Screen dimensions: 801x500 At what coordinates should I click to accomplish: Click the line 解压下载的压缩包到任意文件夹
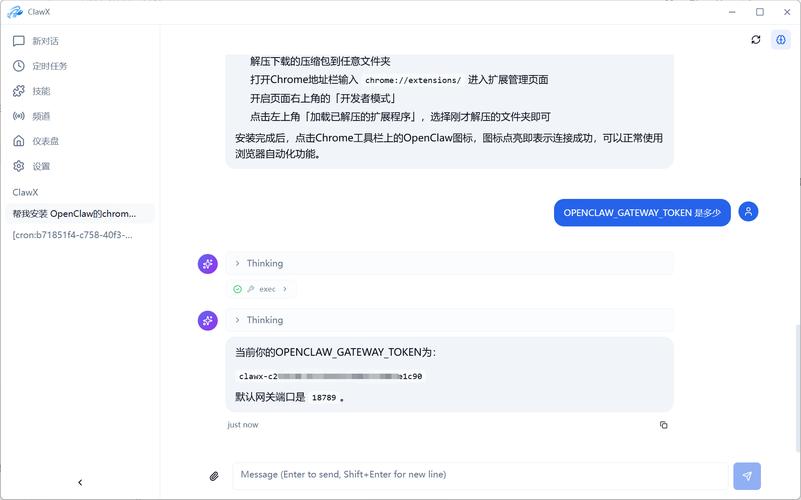(320, 62)
